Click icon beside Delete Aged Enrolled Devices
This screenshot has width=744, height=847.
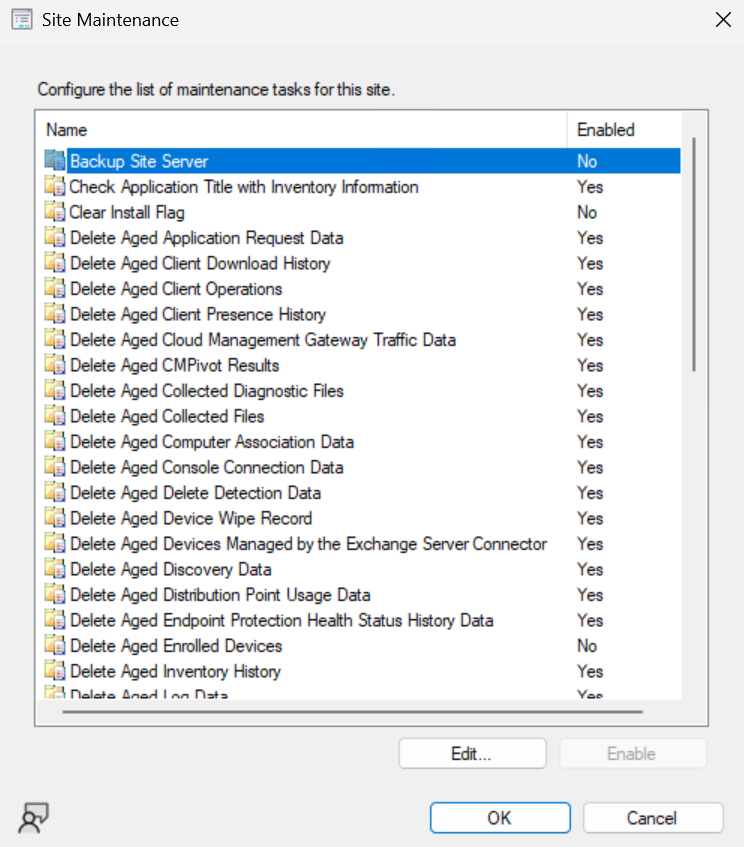pyautogui.click(x=55, y=646)
